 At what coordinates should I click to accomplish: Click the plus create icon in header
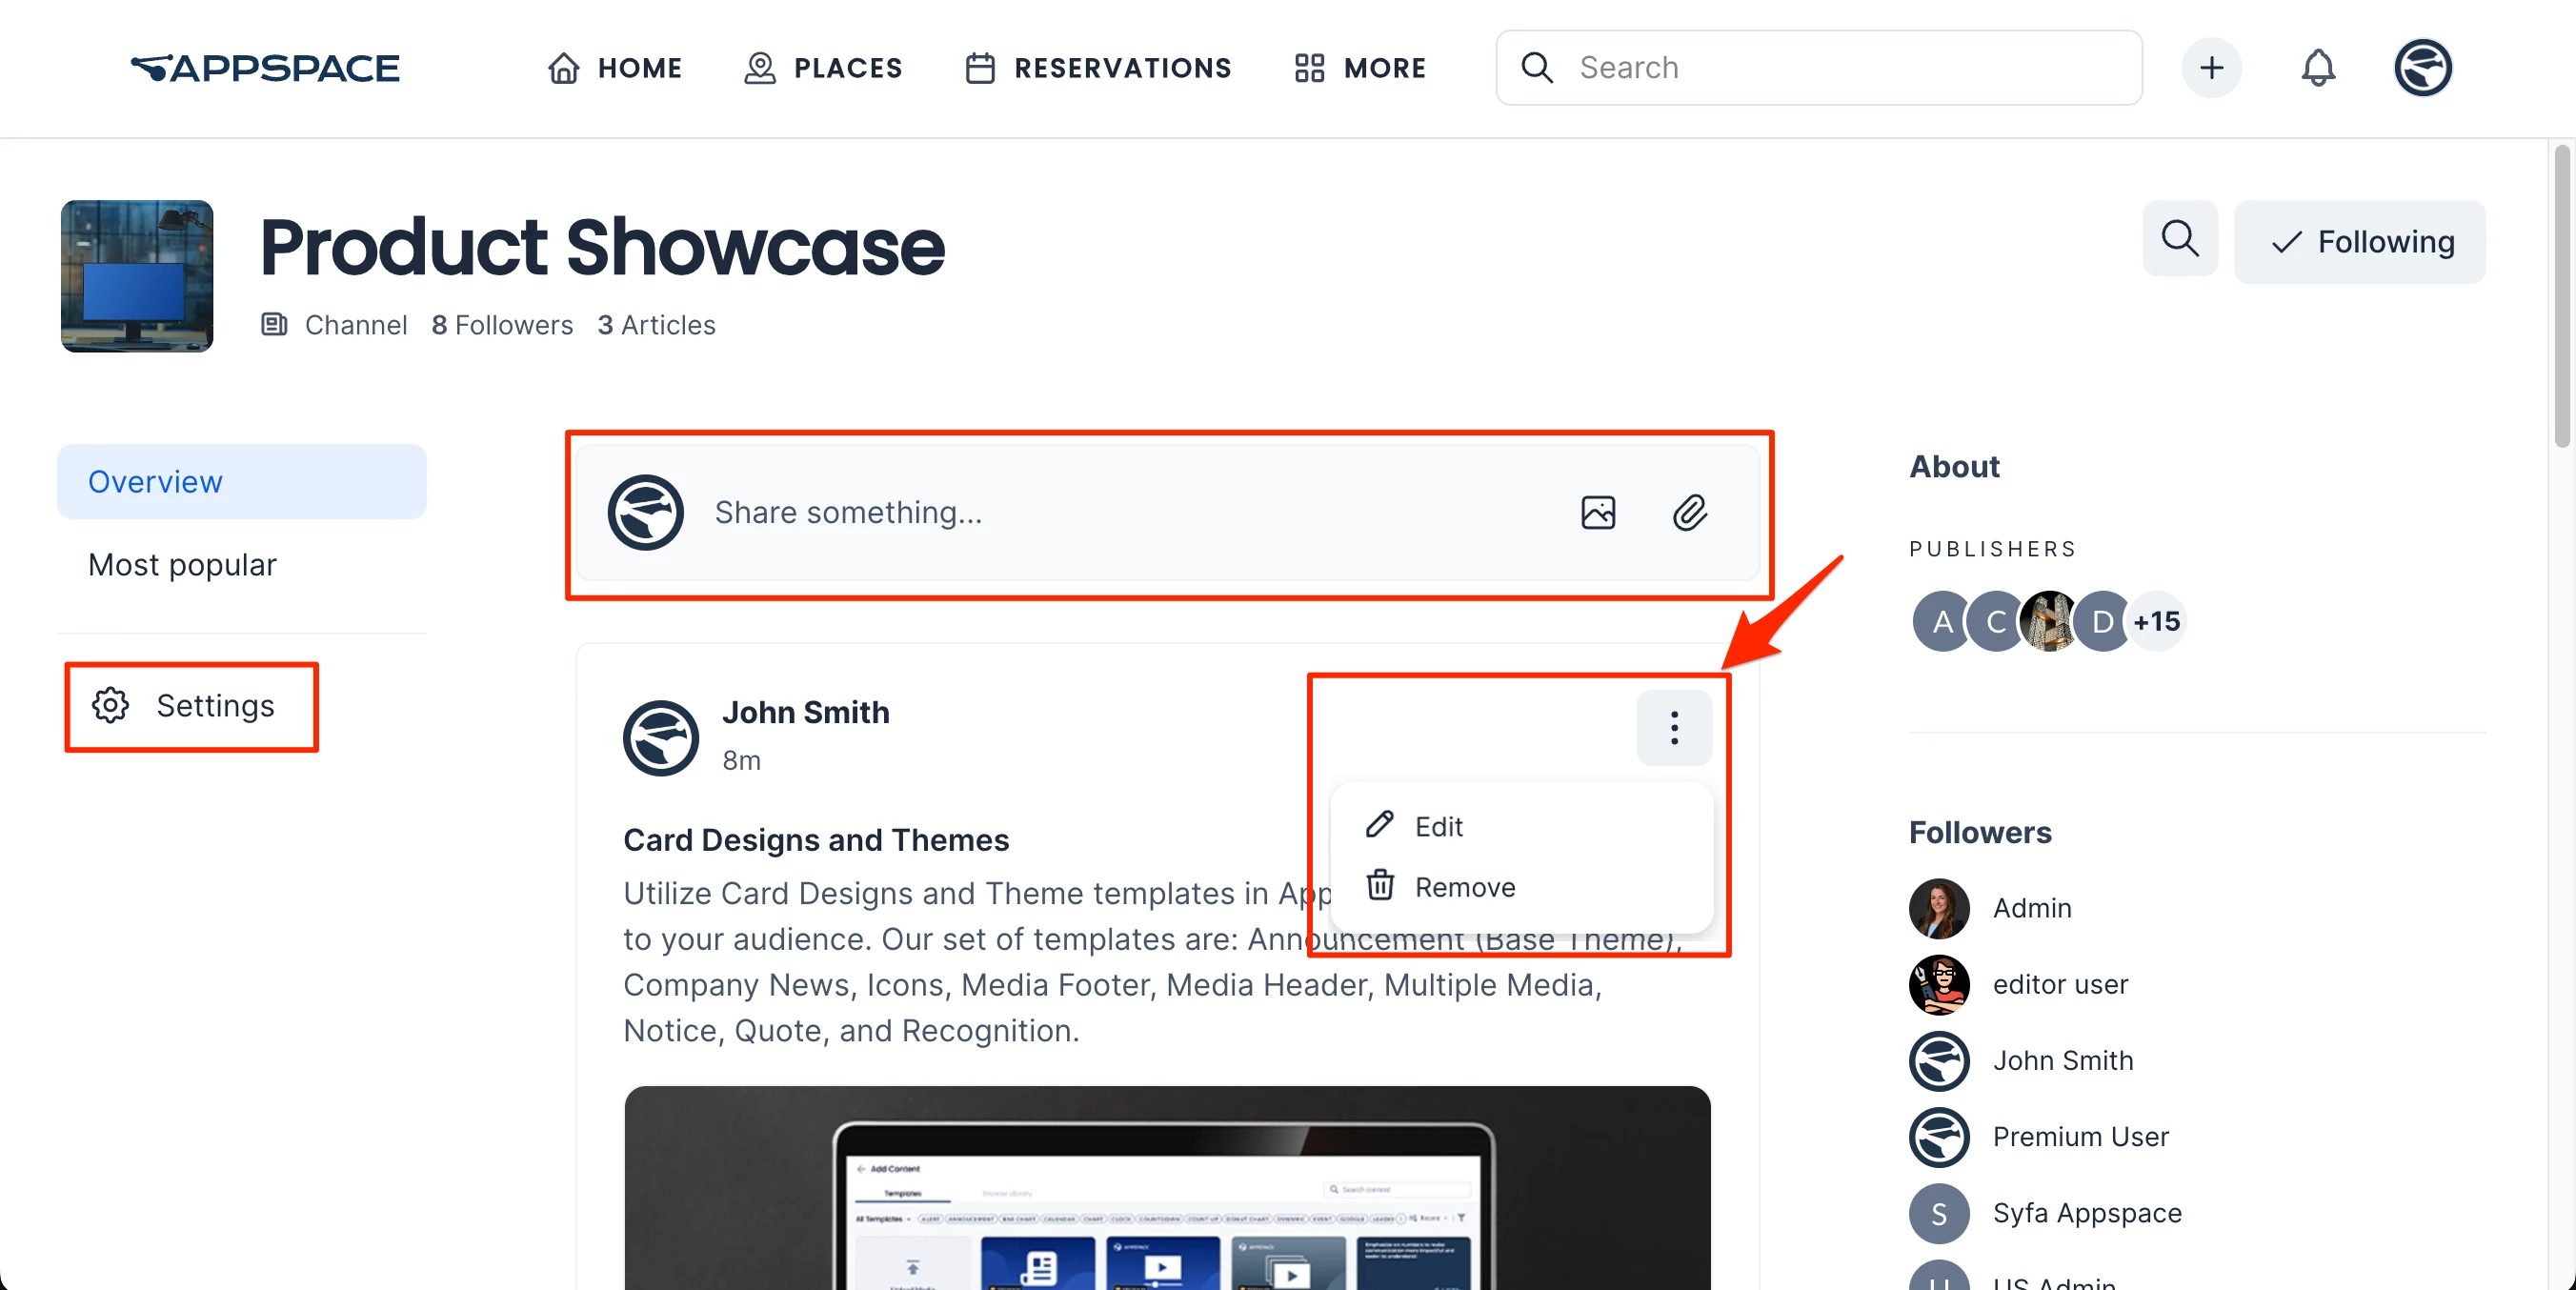pyautogui.click(x=2211, y=68)
